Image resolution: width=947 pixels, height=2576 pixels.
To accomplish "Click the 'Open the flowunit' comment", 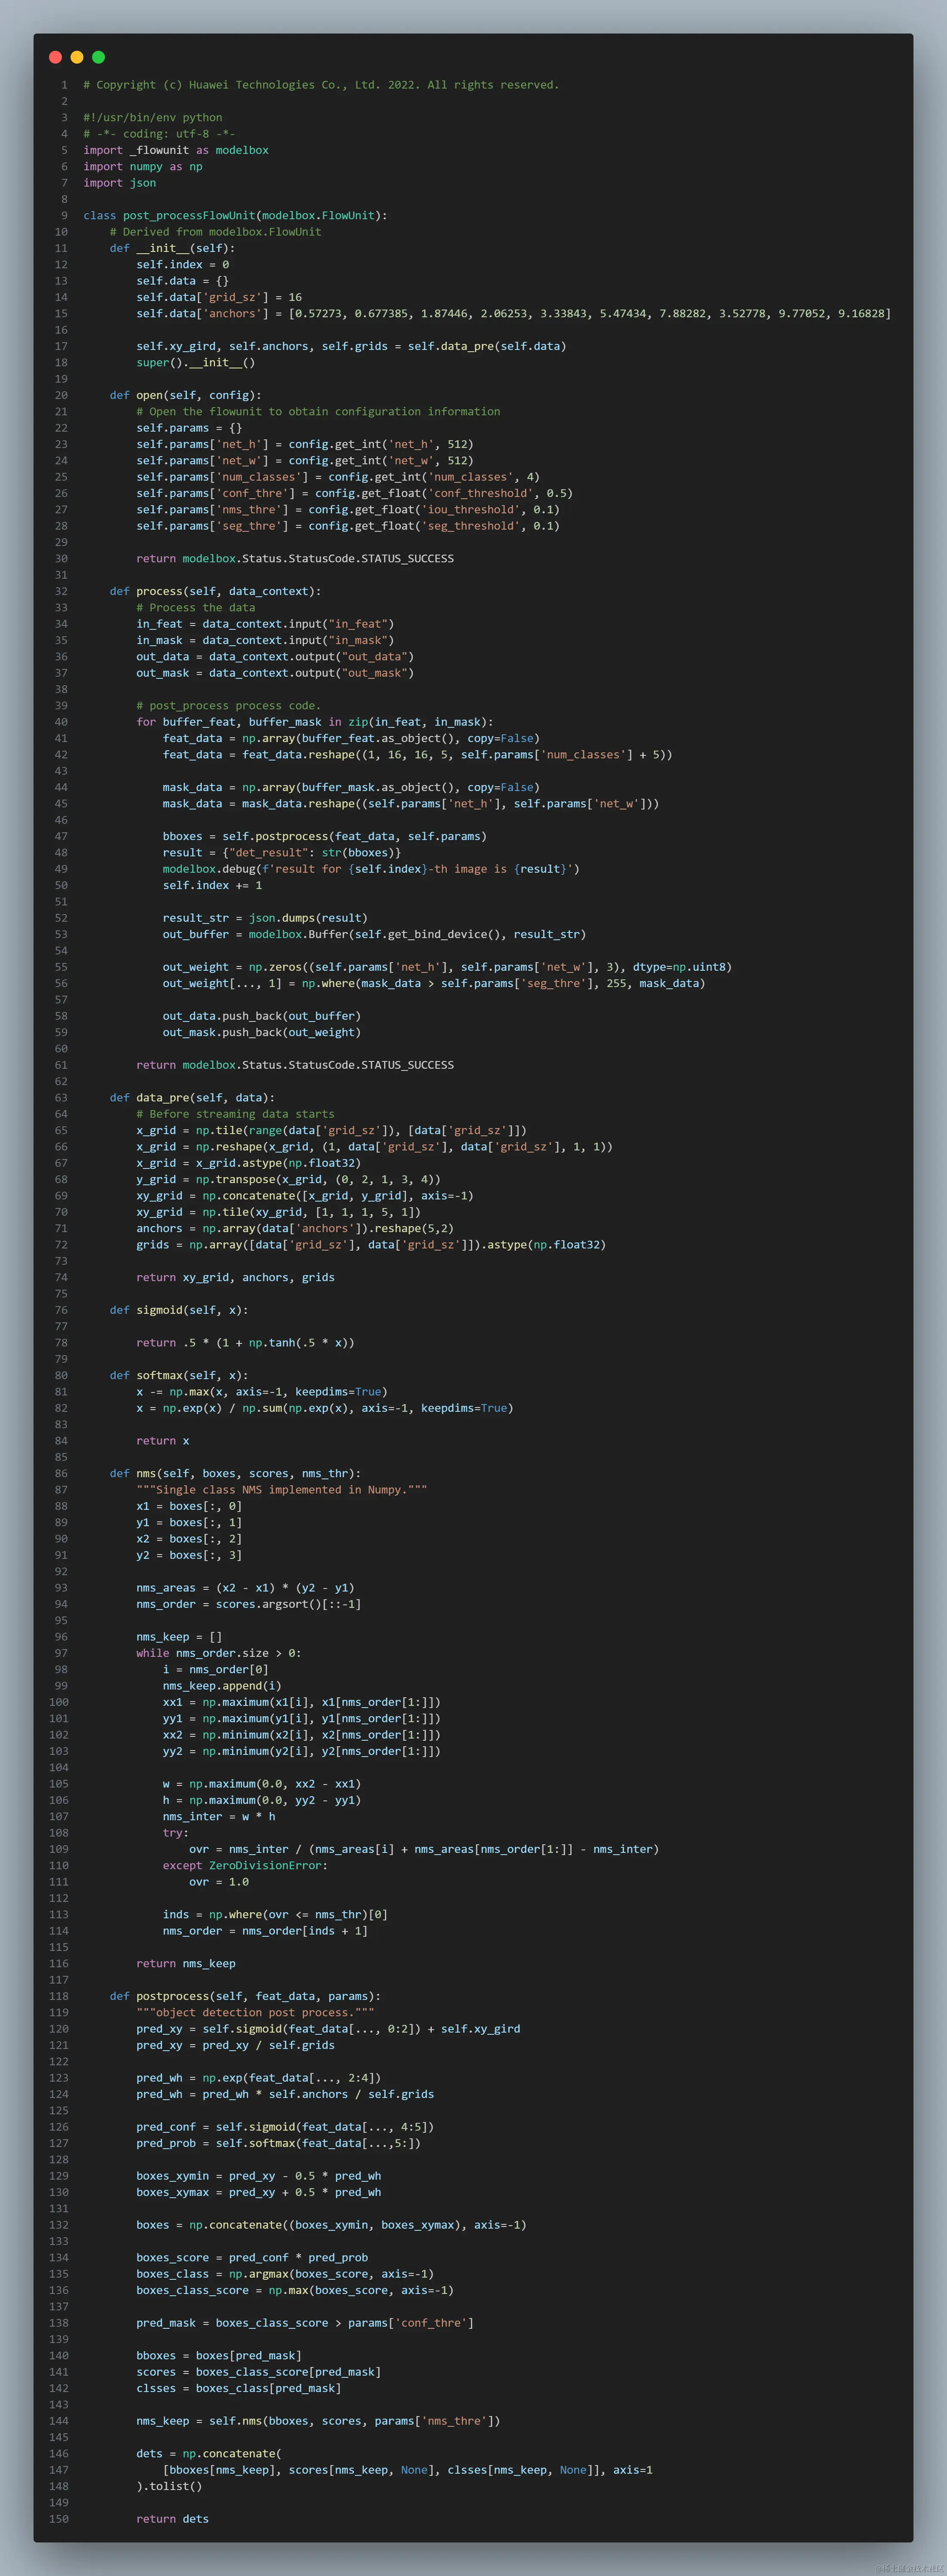I will click(x=318, y=411).
